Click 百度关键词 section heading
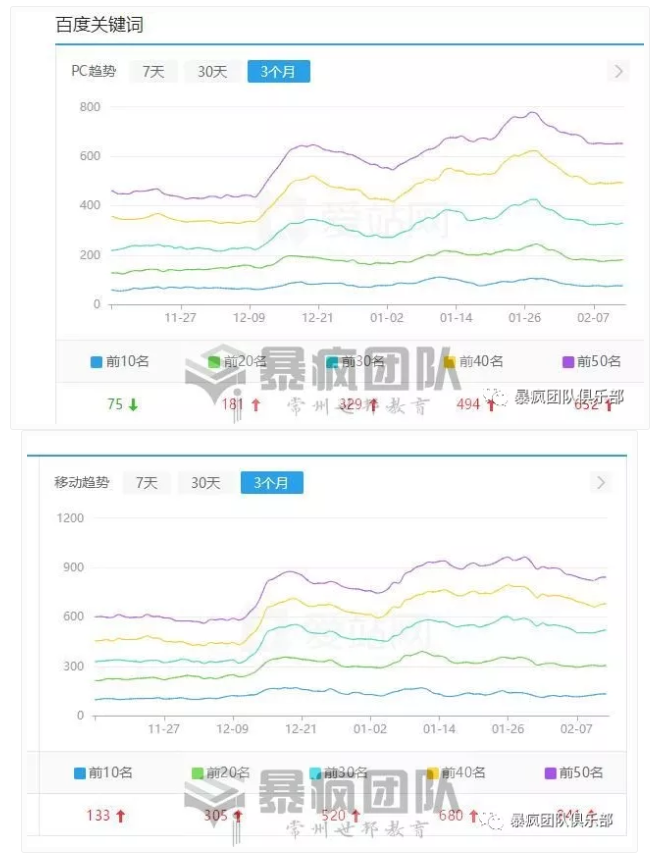Screen dimensions: 653x862 99,23
